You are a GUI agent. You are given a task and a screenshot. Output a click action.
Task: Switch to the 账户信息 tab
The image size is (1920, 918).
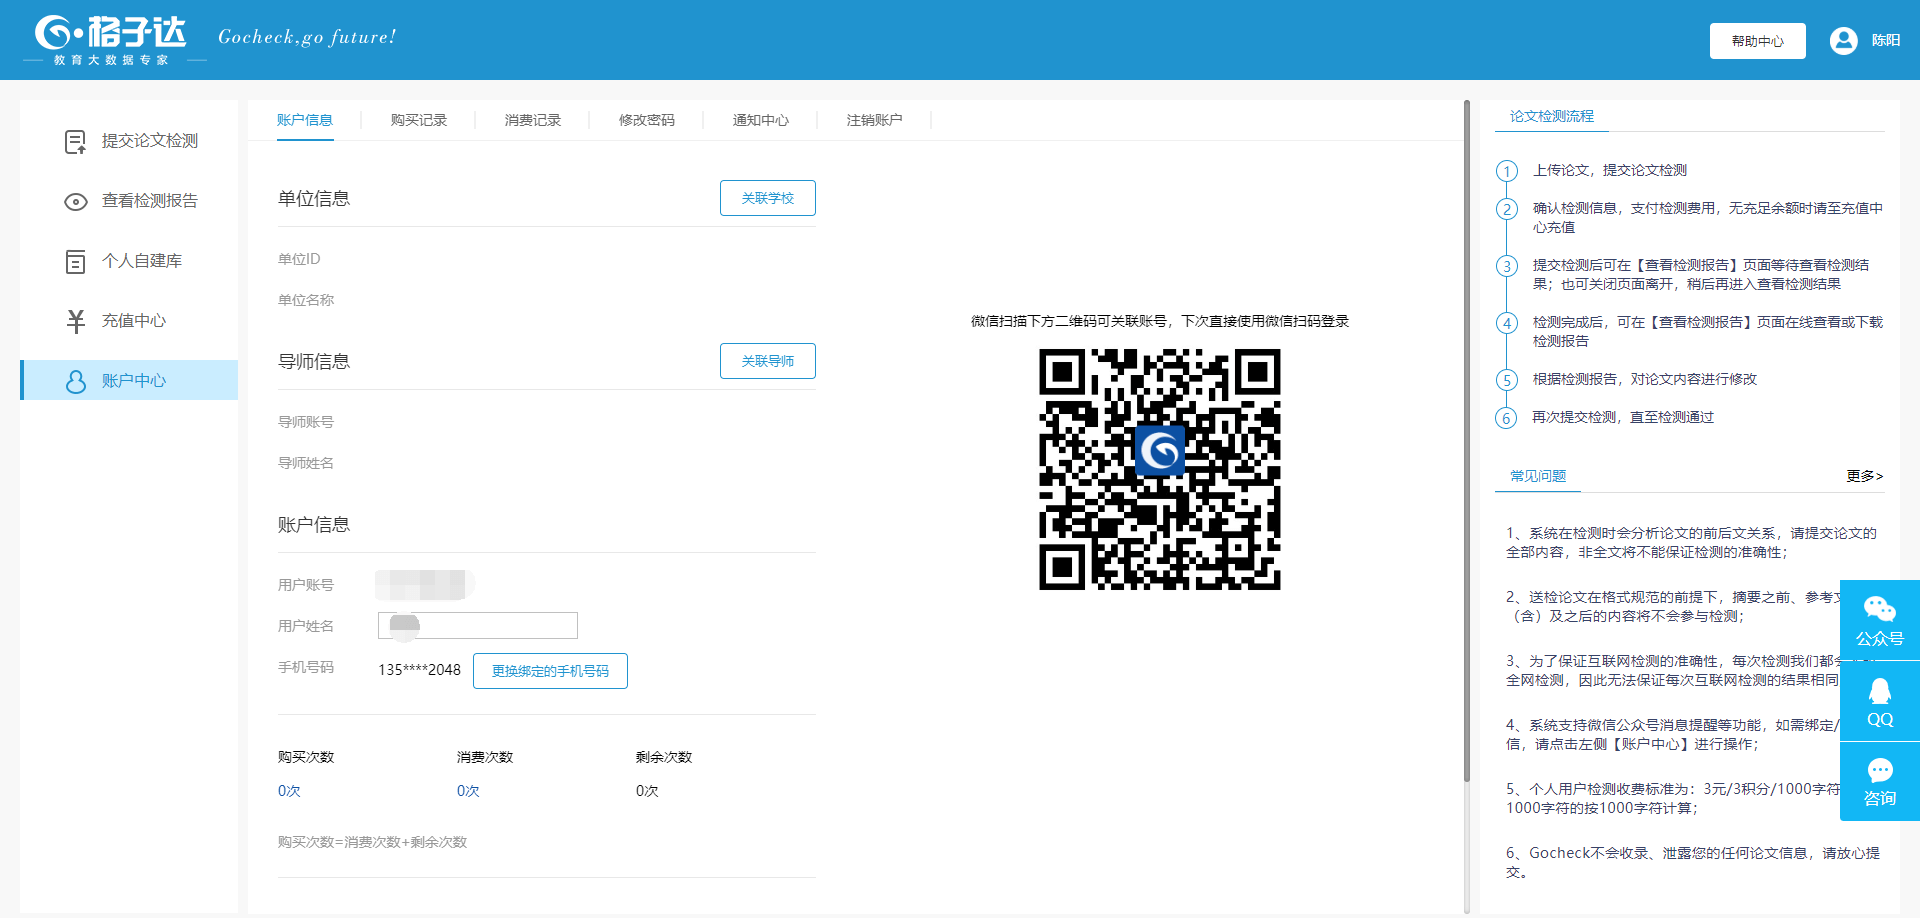[x=305, y=120]
